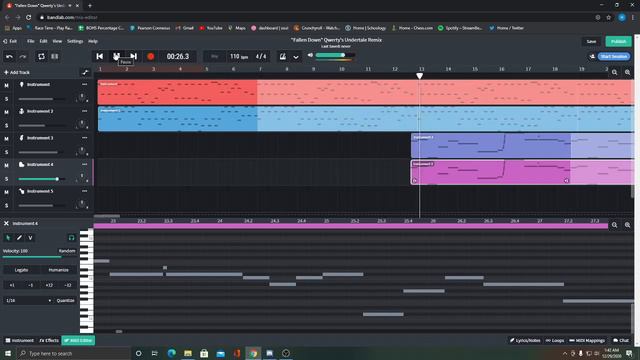
Task: Adjust the Instrument 4 track volume slider
Action: coord(42,179)
